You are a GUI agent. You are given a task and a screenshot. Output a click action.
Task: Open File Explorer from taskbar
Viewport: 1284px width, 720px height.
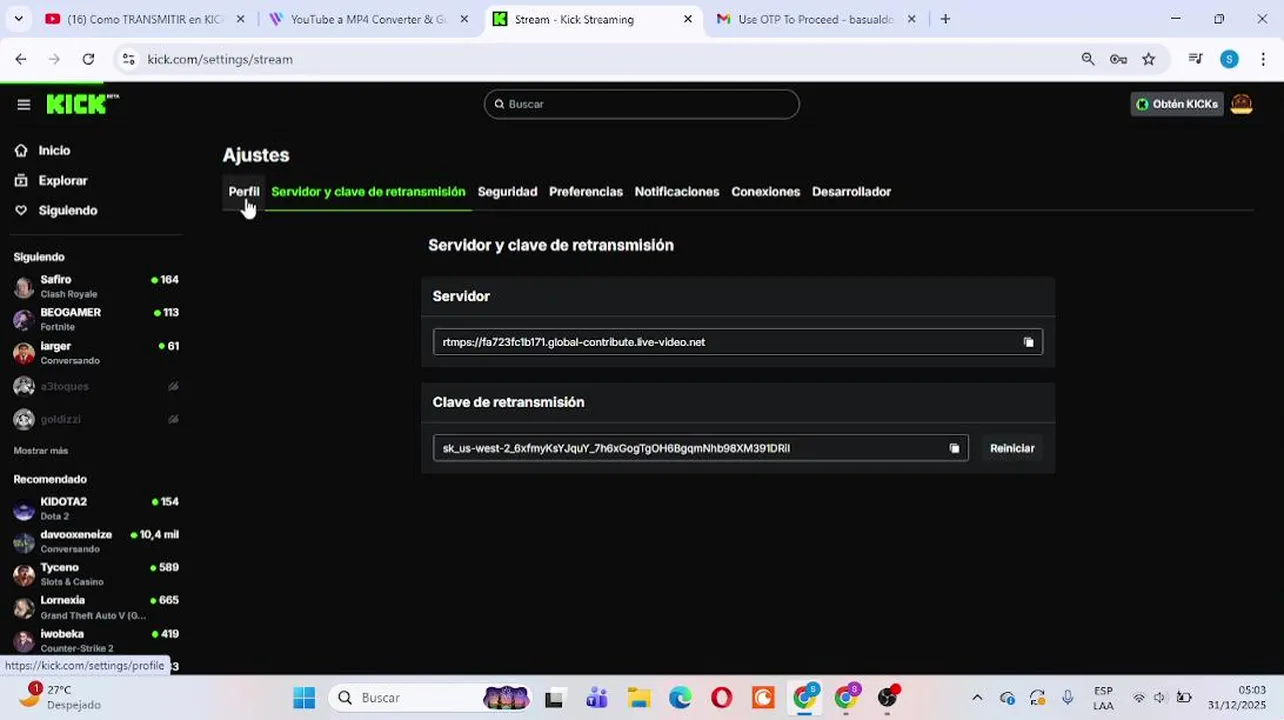click(x=638, y=697)
